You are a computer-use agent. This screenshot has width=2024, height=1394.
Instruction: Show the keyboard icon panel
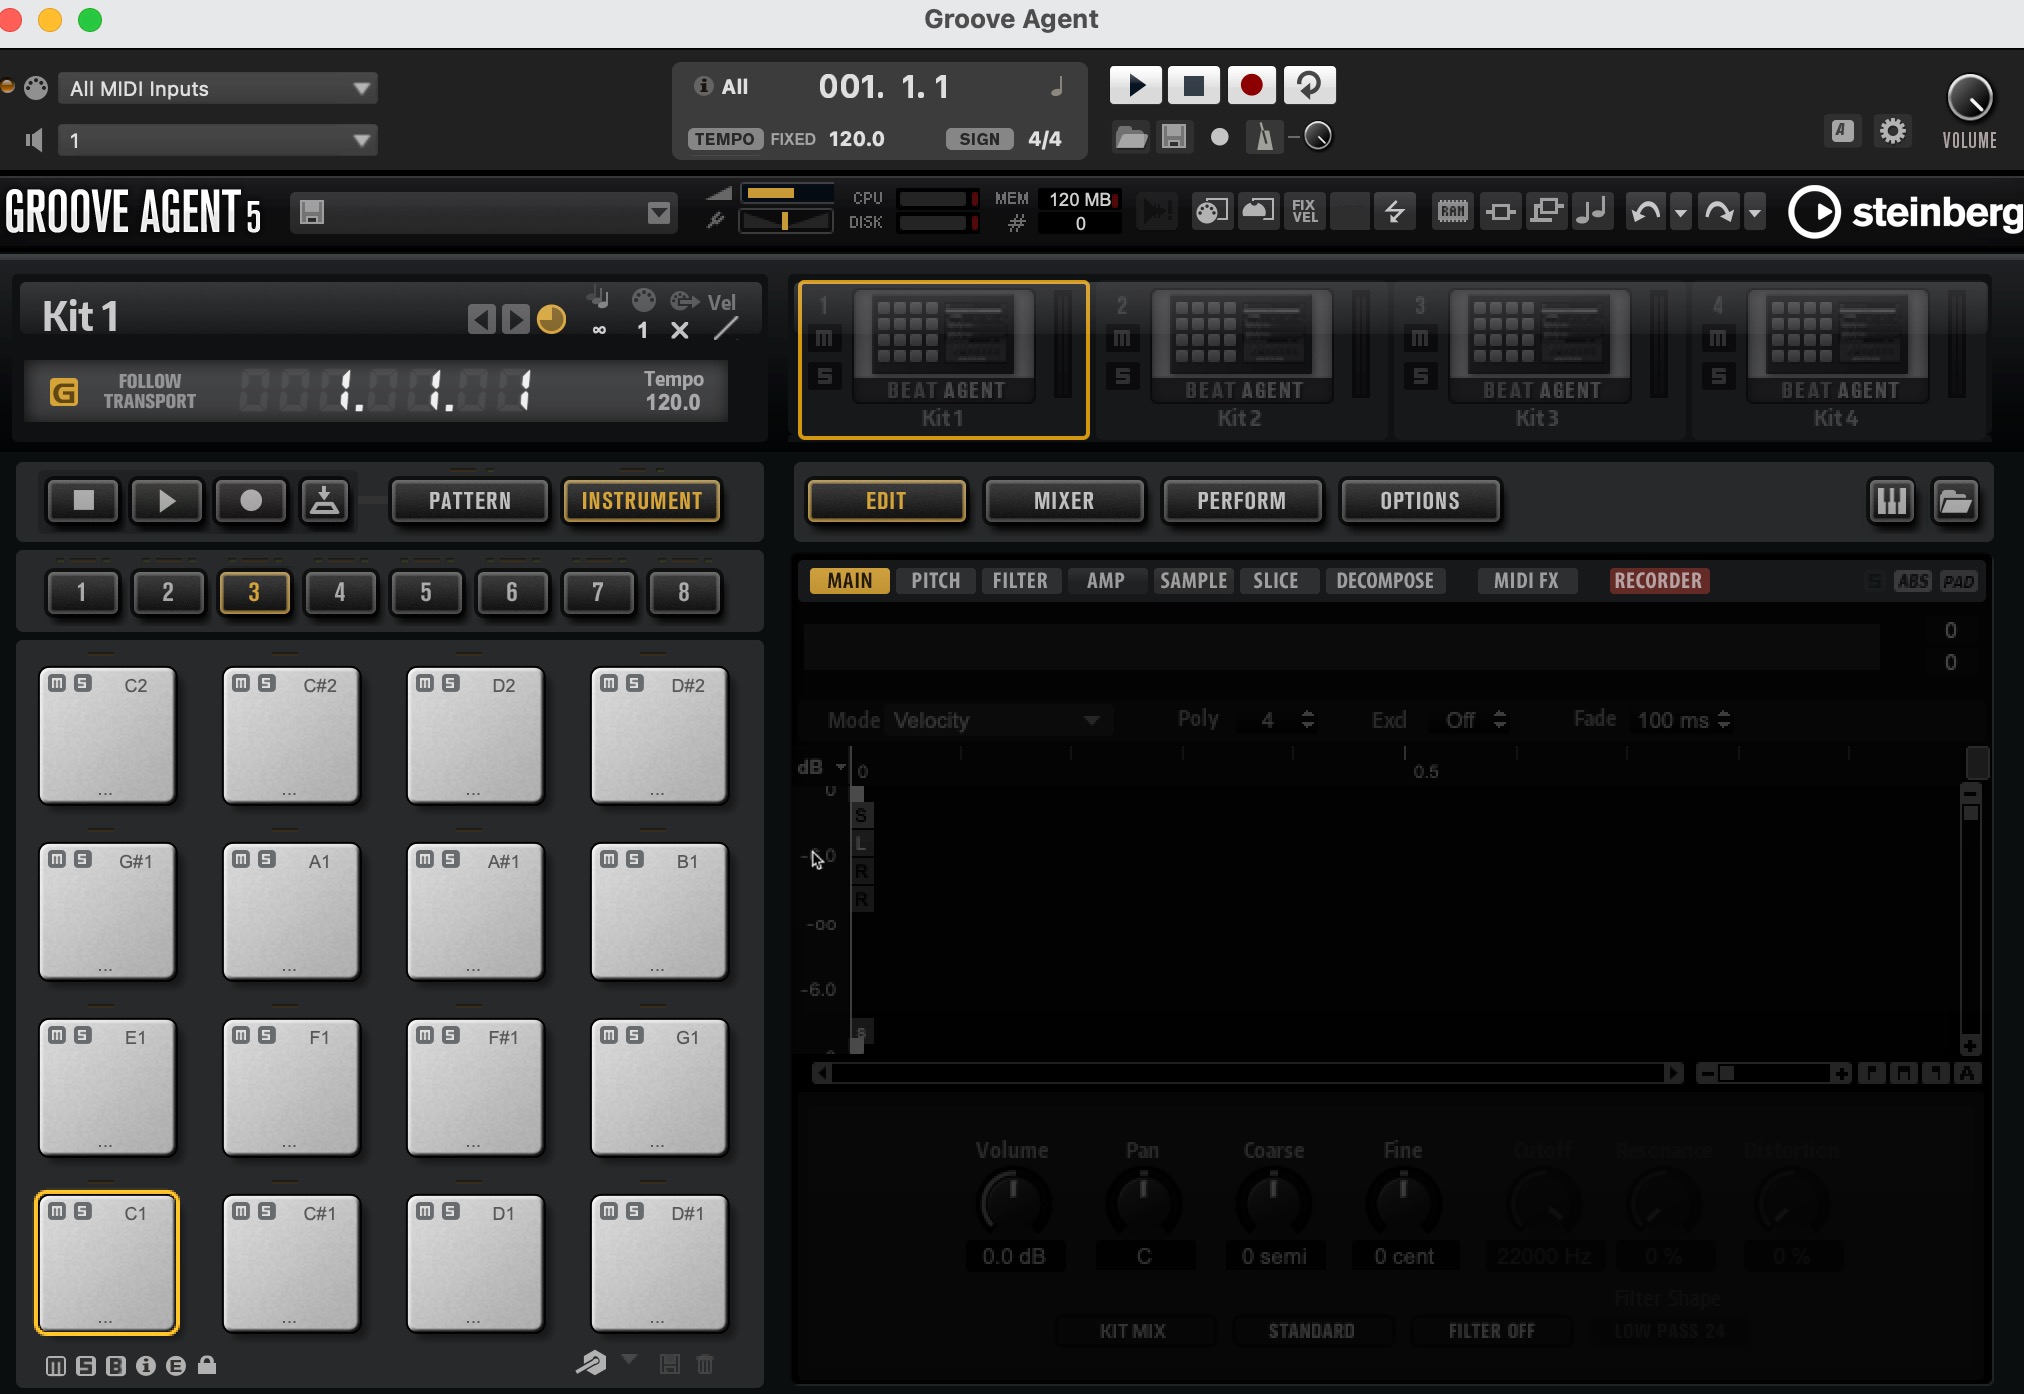click(1891, 501)
